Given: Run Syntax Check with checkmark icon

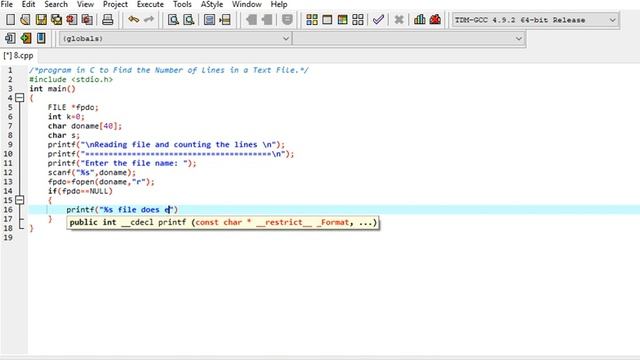Looking at the screenshot, I should coord(378,20).
